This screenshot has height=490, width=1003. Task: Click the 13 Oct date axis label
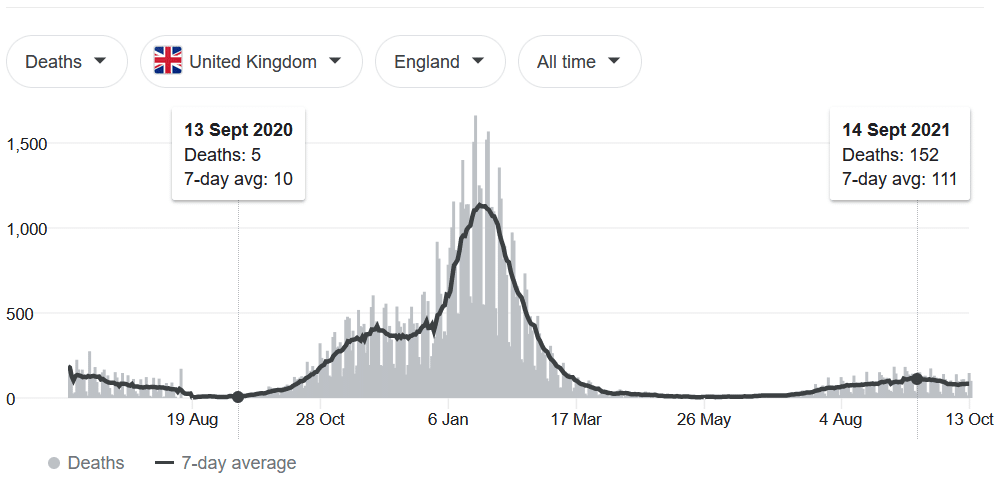pos(970,420)
